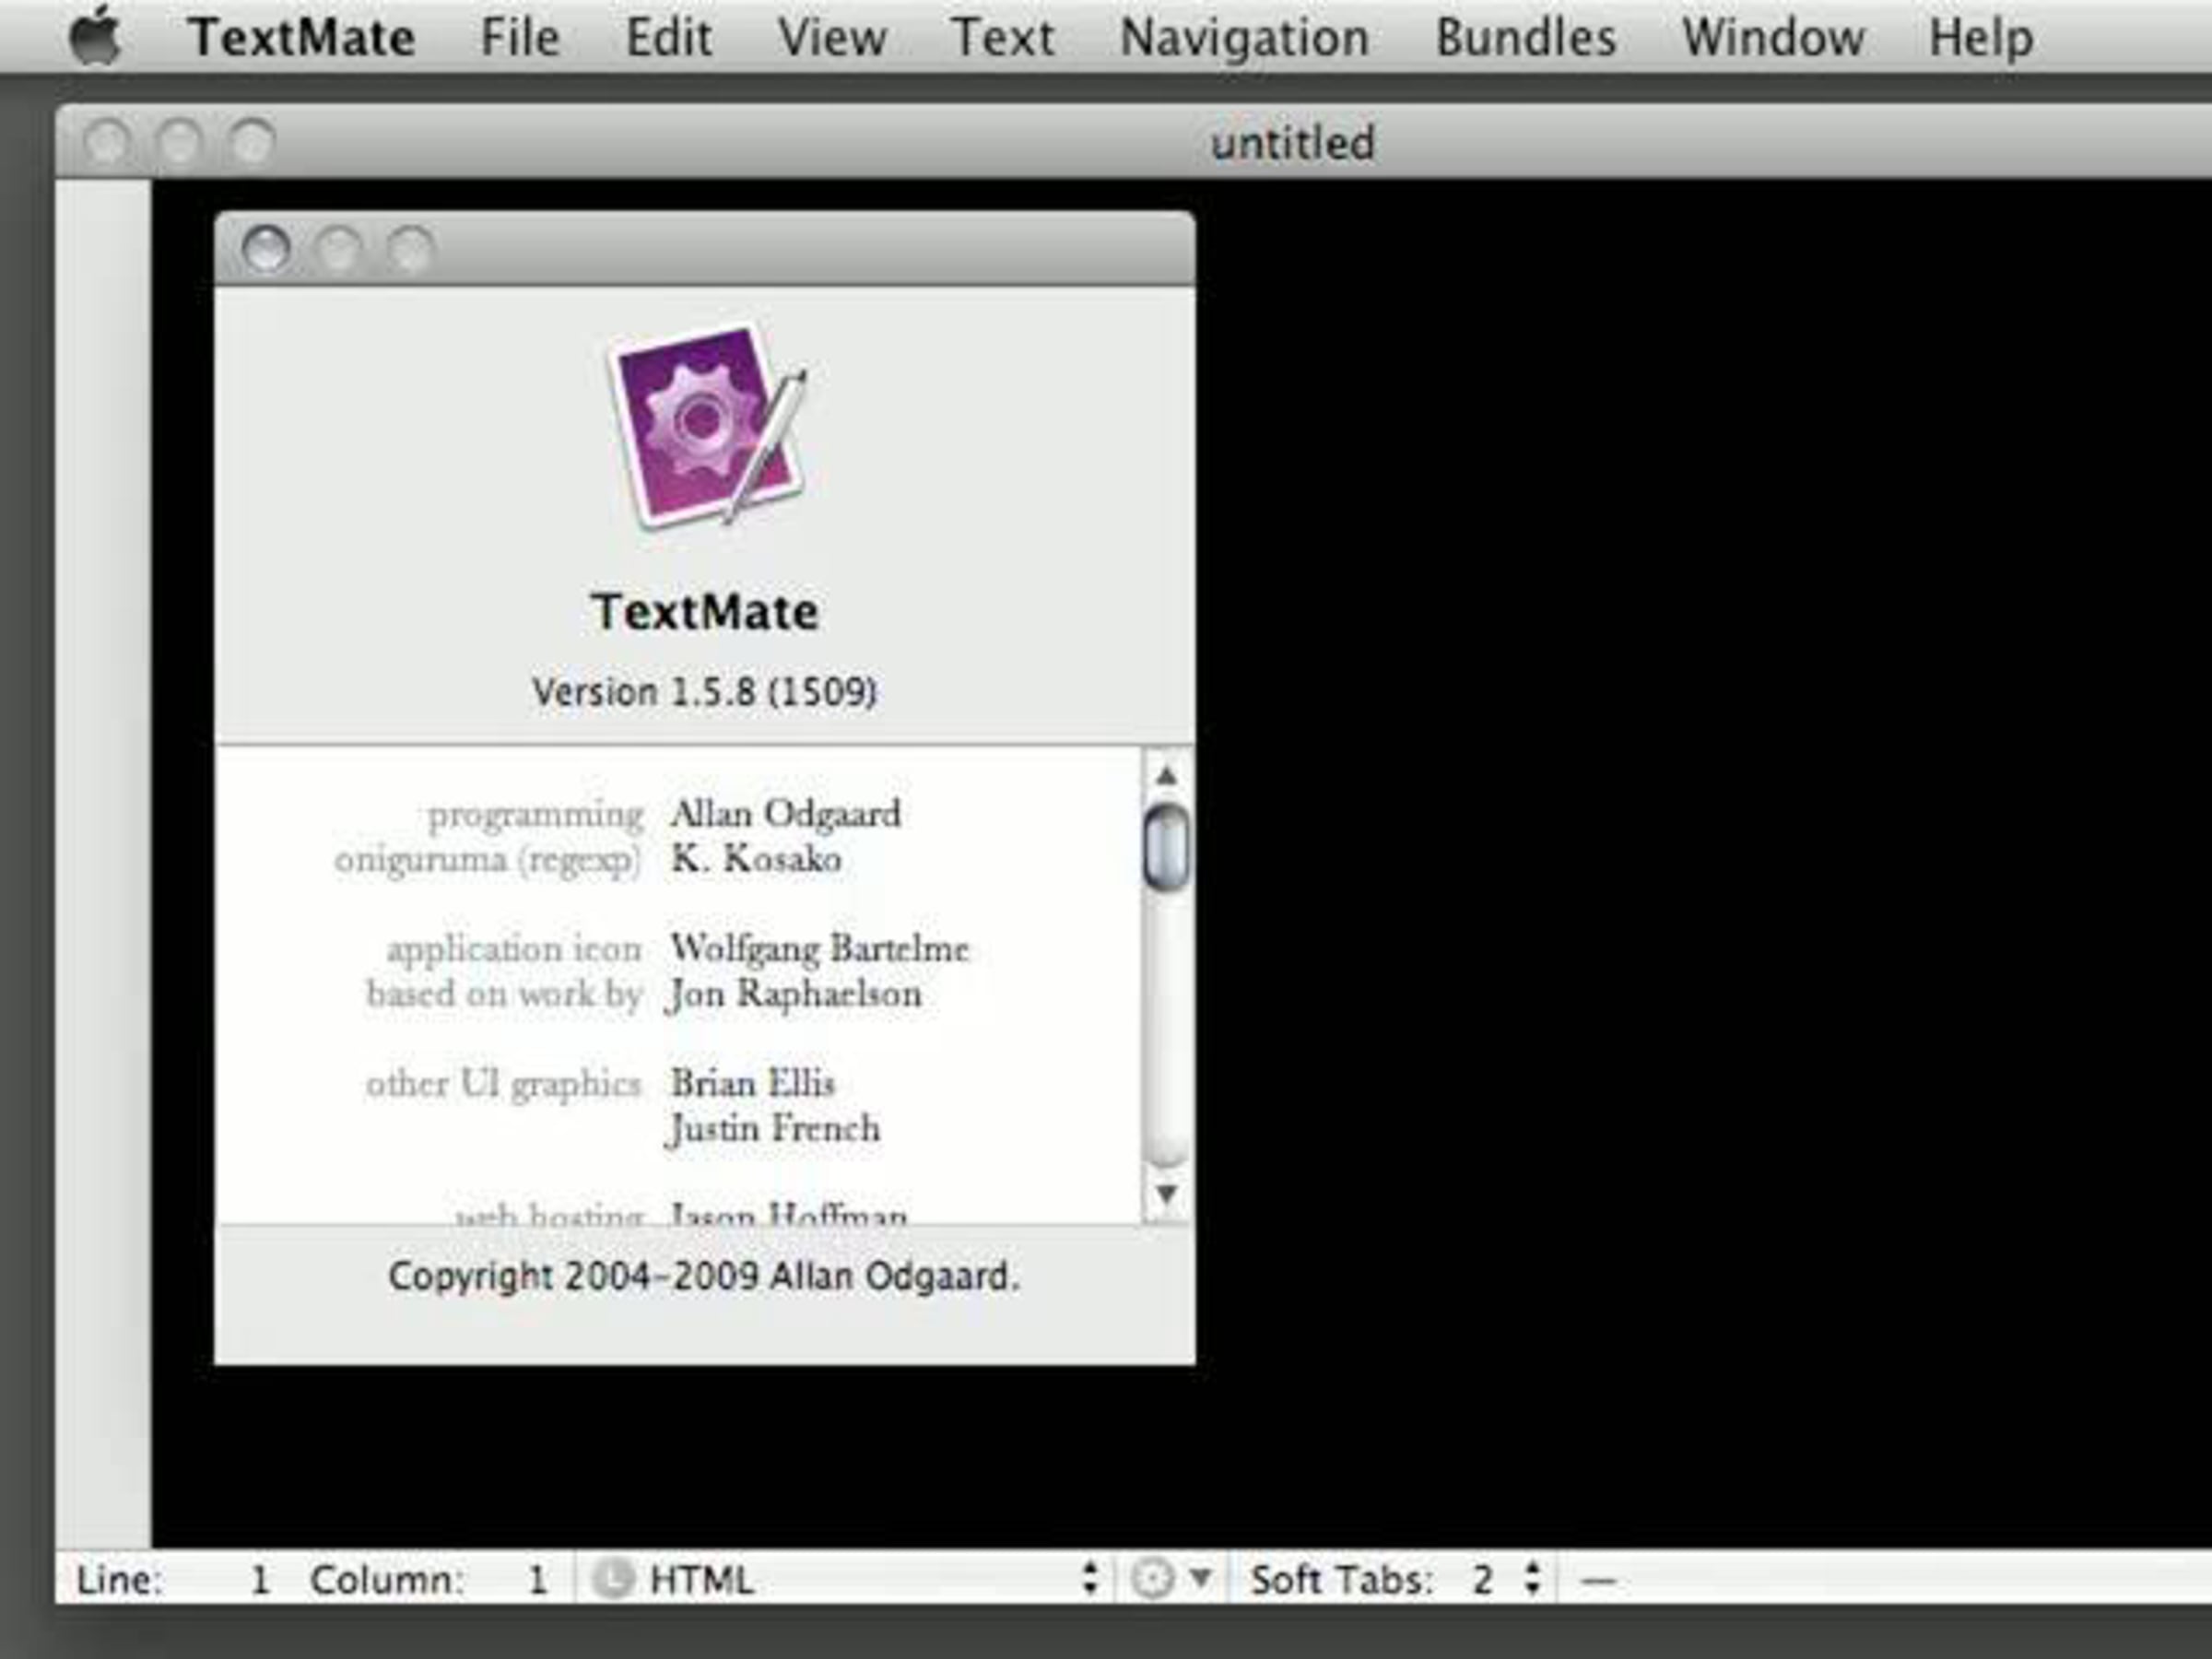The image size is (2212, 1659).
Task: Click the About panel zoom button
Action: pyautogui.click(x=410, y=249)
